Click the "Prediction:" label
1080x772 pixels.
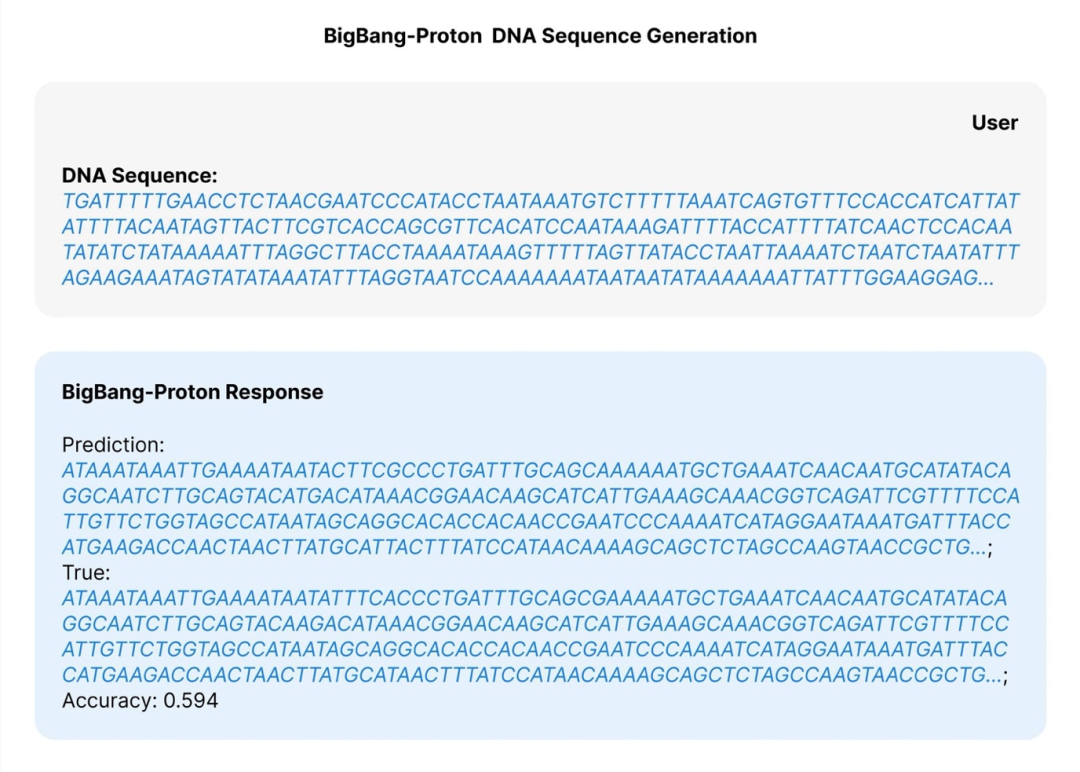(x=113, y=444)
